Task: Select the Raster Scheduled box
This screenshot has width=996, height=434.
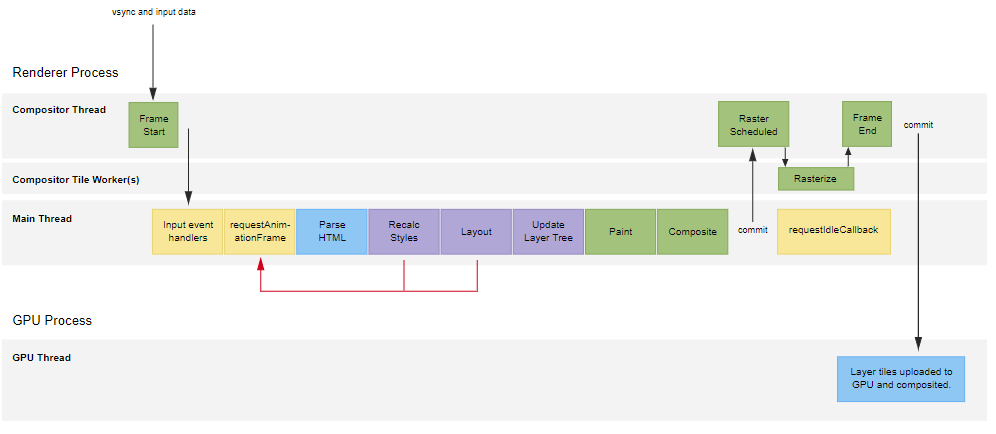Action: click(x=753, y=125)
